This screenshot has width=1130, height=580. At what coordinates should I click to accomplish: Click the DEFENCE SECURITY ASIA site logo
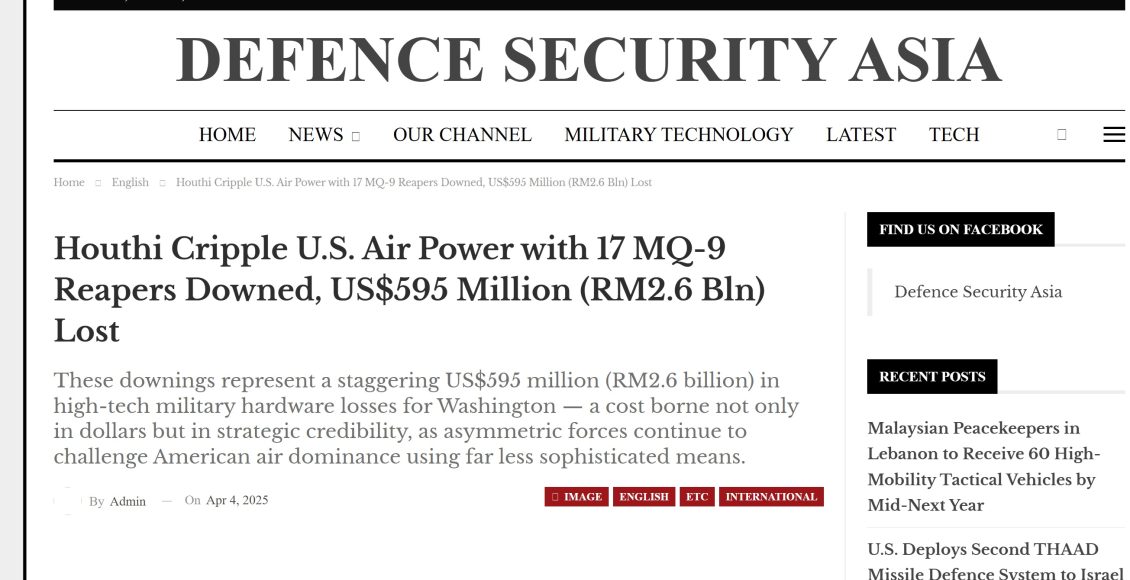click(x=589, y=60)
